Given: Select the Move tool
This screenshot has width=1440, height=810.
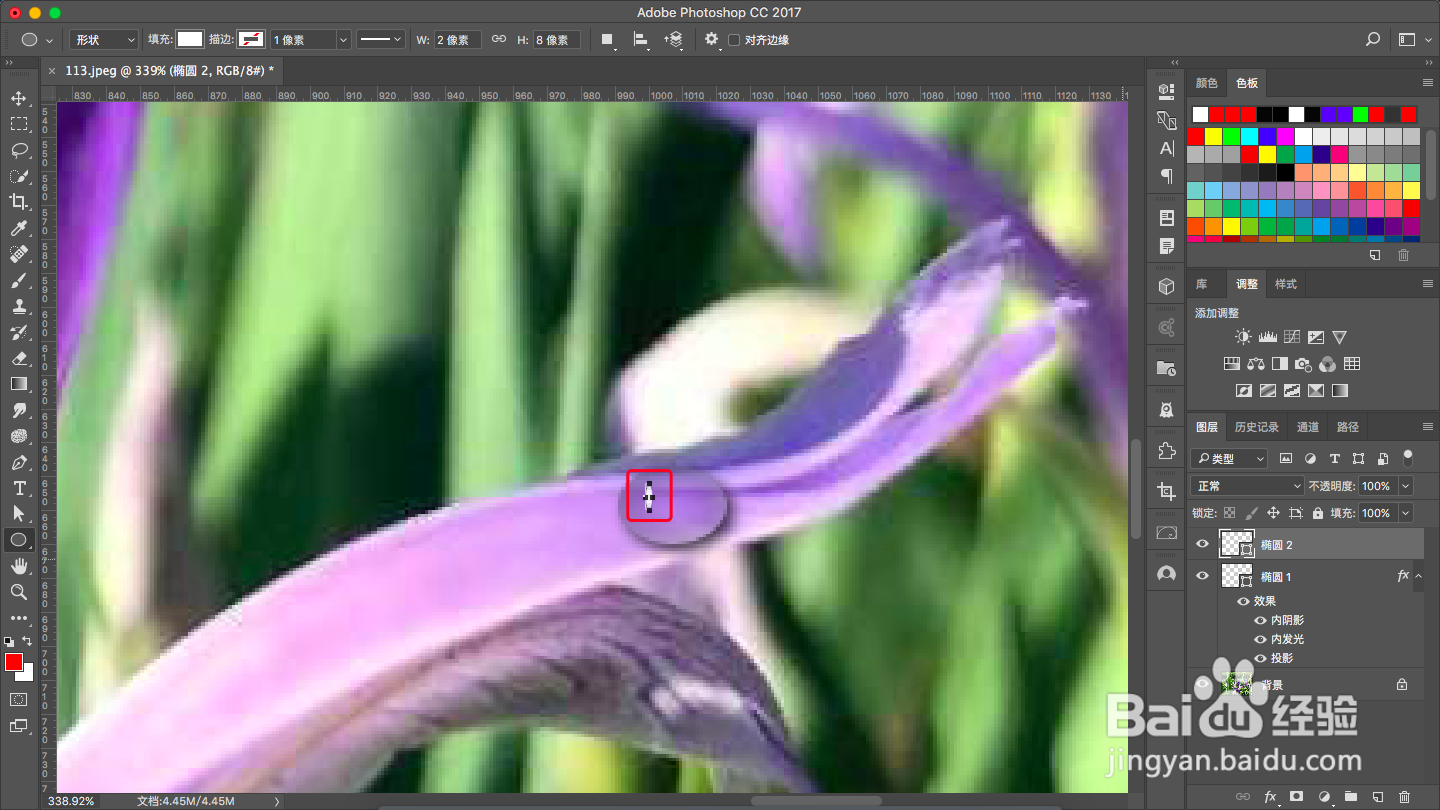Looking at the screenshot, I should [x=19, y=98].
